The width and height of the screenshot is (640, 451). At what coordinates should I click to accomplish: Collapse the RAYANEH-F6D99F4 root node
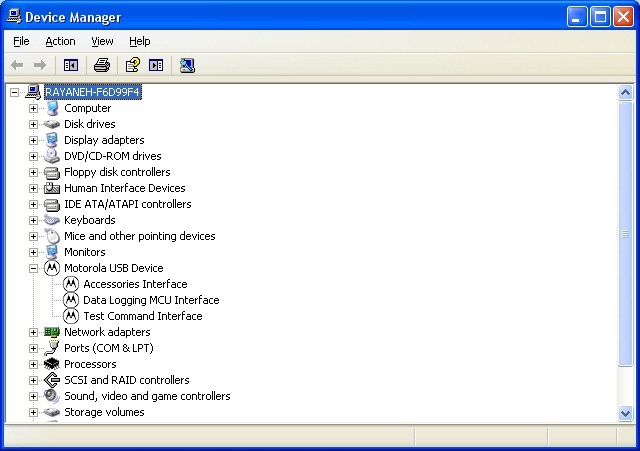pos(14,92)
